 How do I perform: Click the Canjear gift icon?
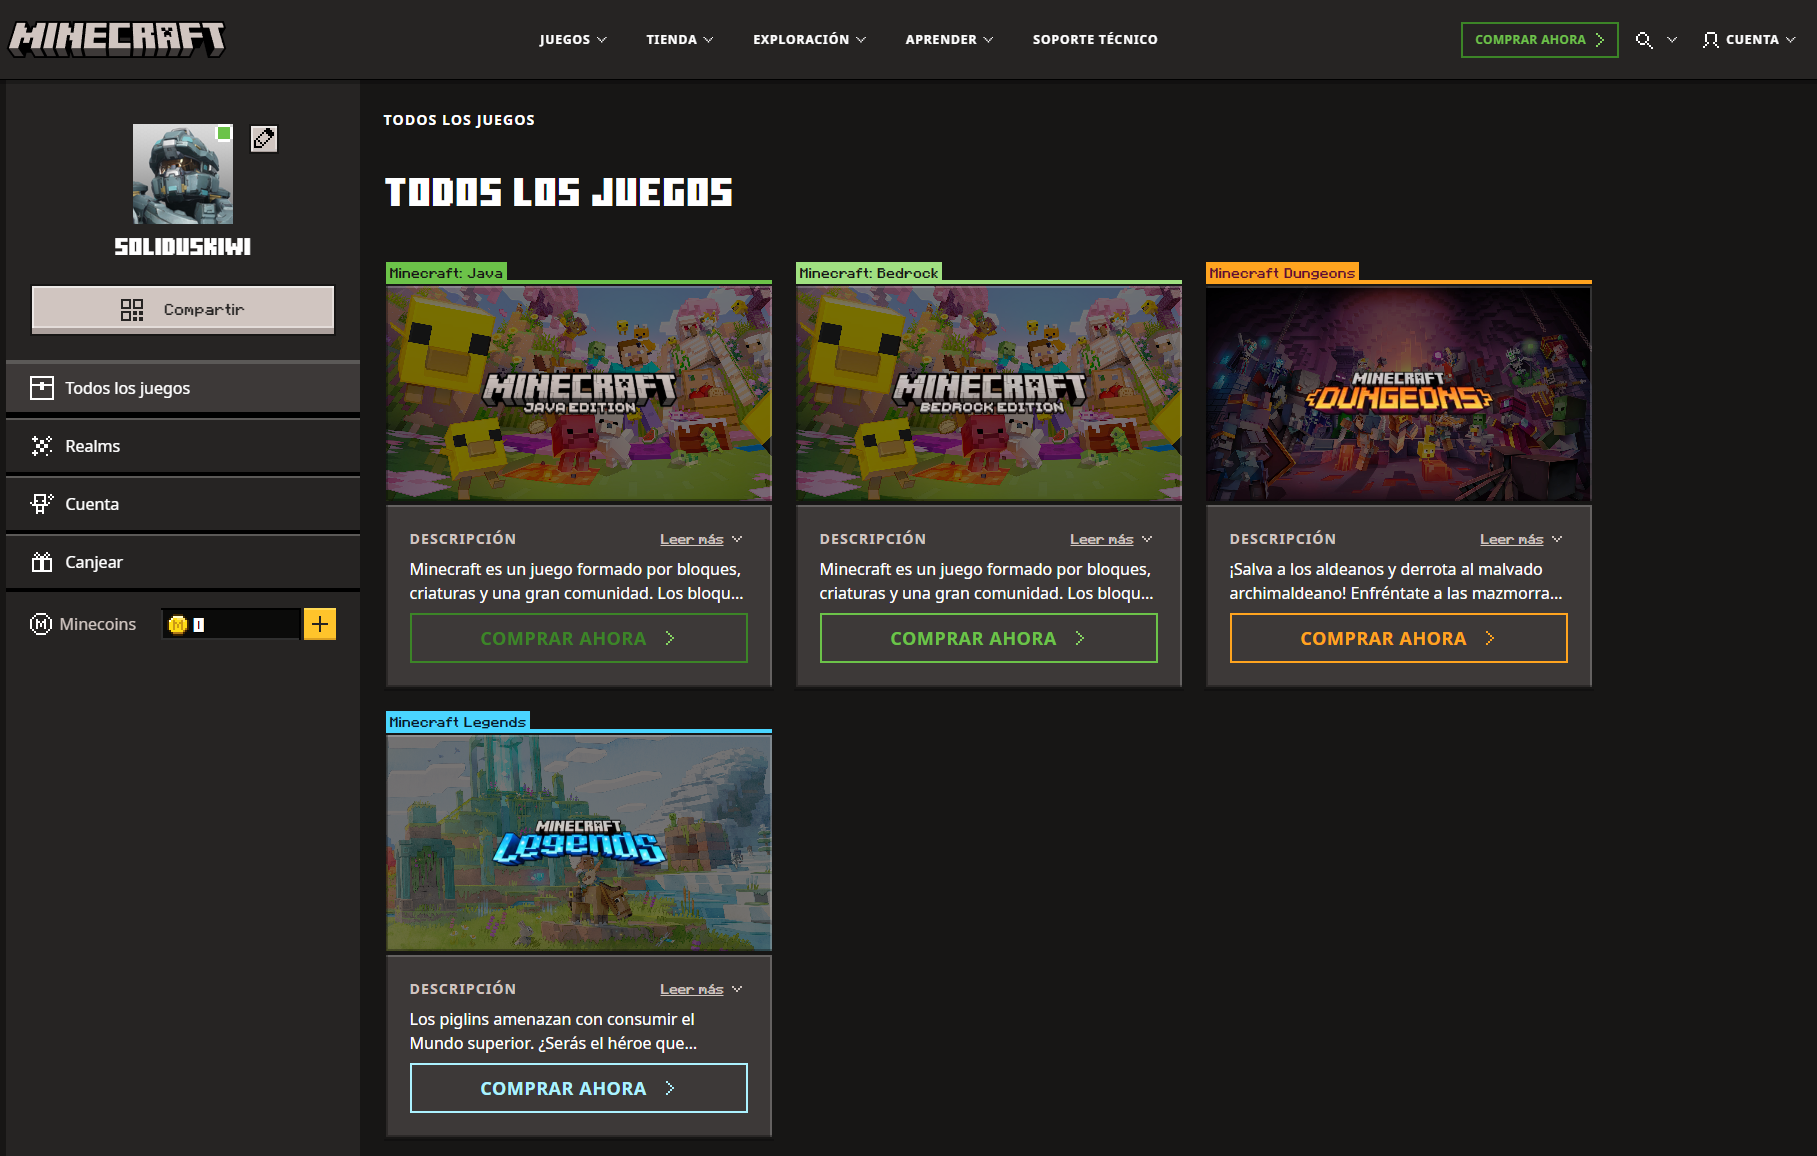42,562
